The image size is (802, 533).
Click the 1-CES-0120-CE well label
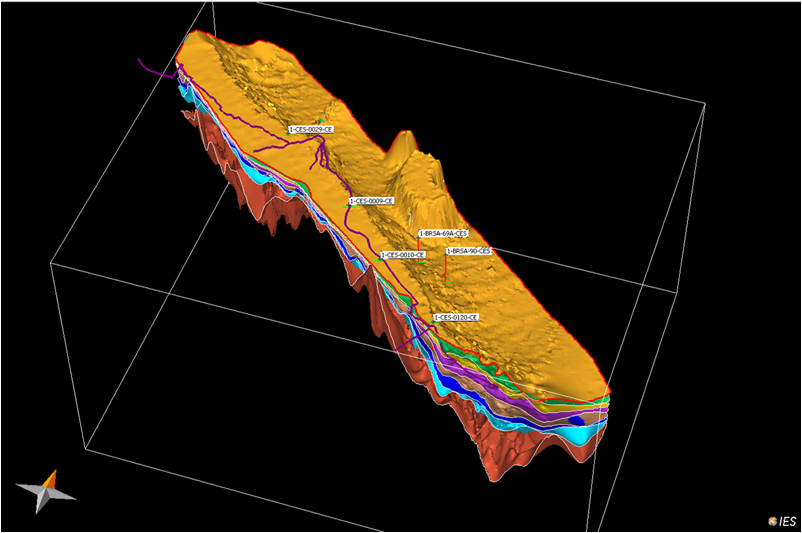point(456,317)
